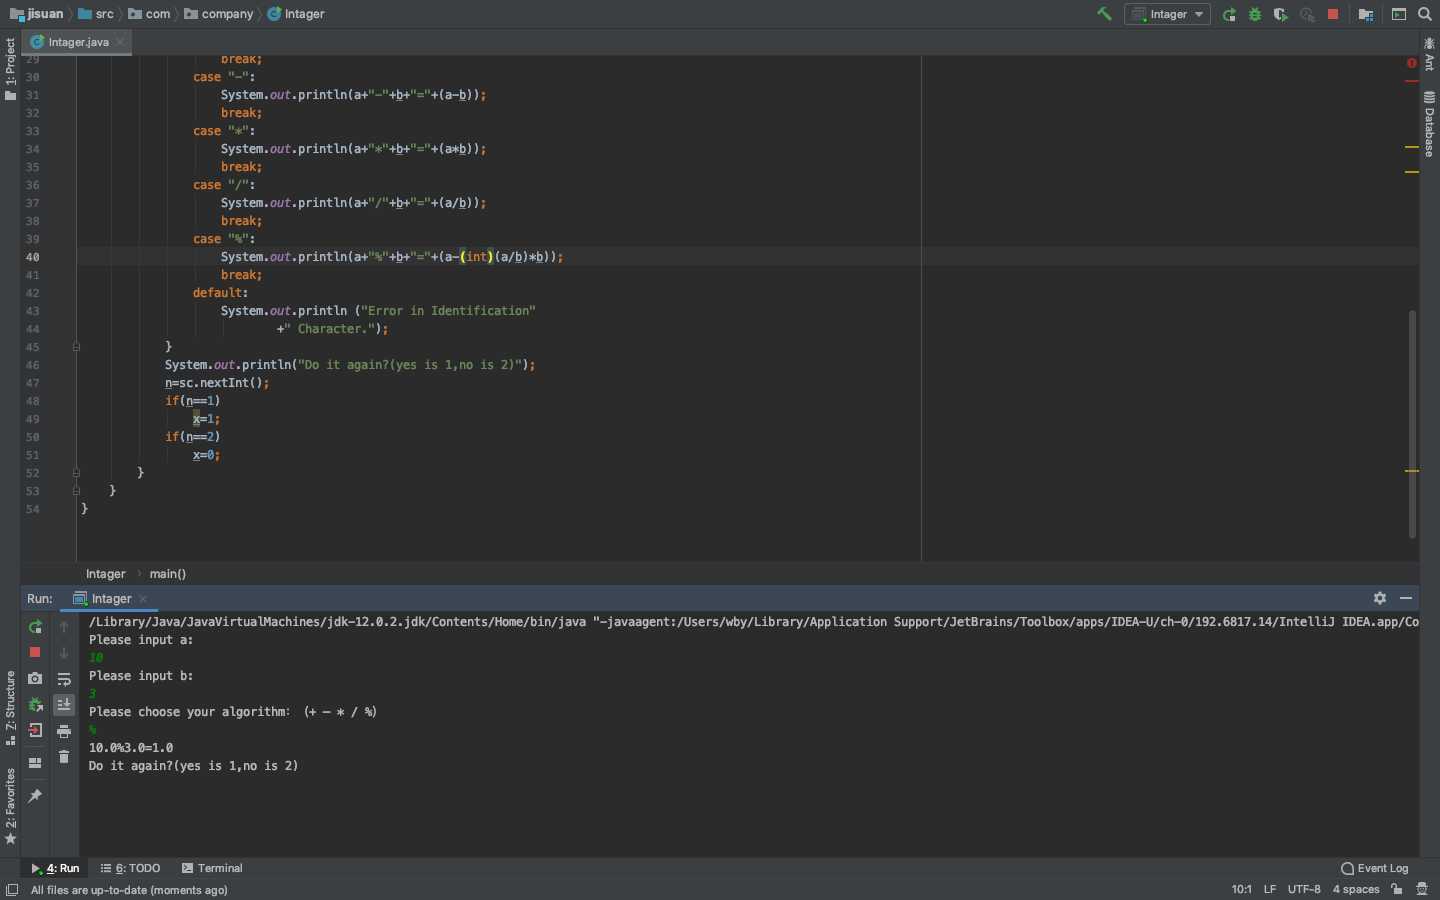Open the Project tool window

10,68
